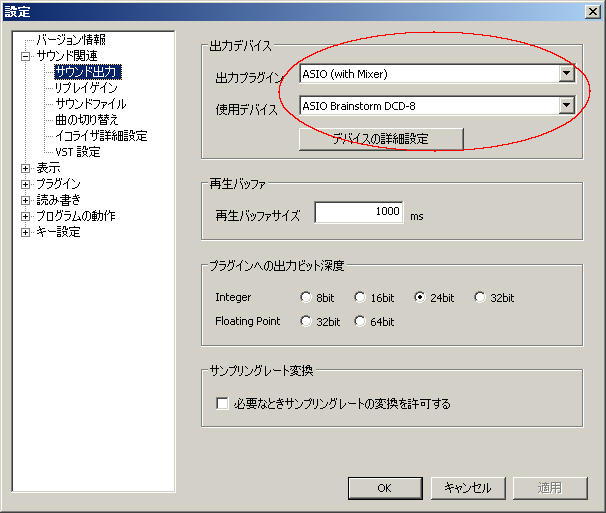Viewport: 606px width, 513px height.
Task: Select Floating Point 32bit output depth
Action: pos(305,321)
